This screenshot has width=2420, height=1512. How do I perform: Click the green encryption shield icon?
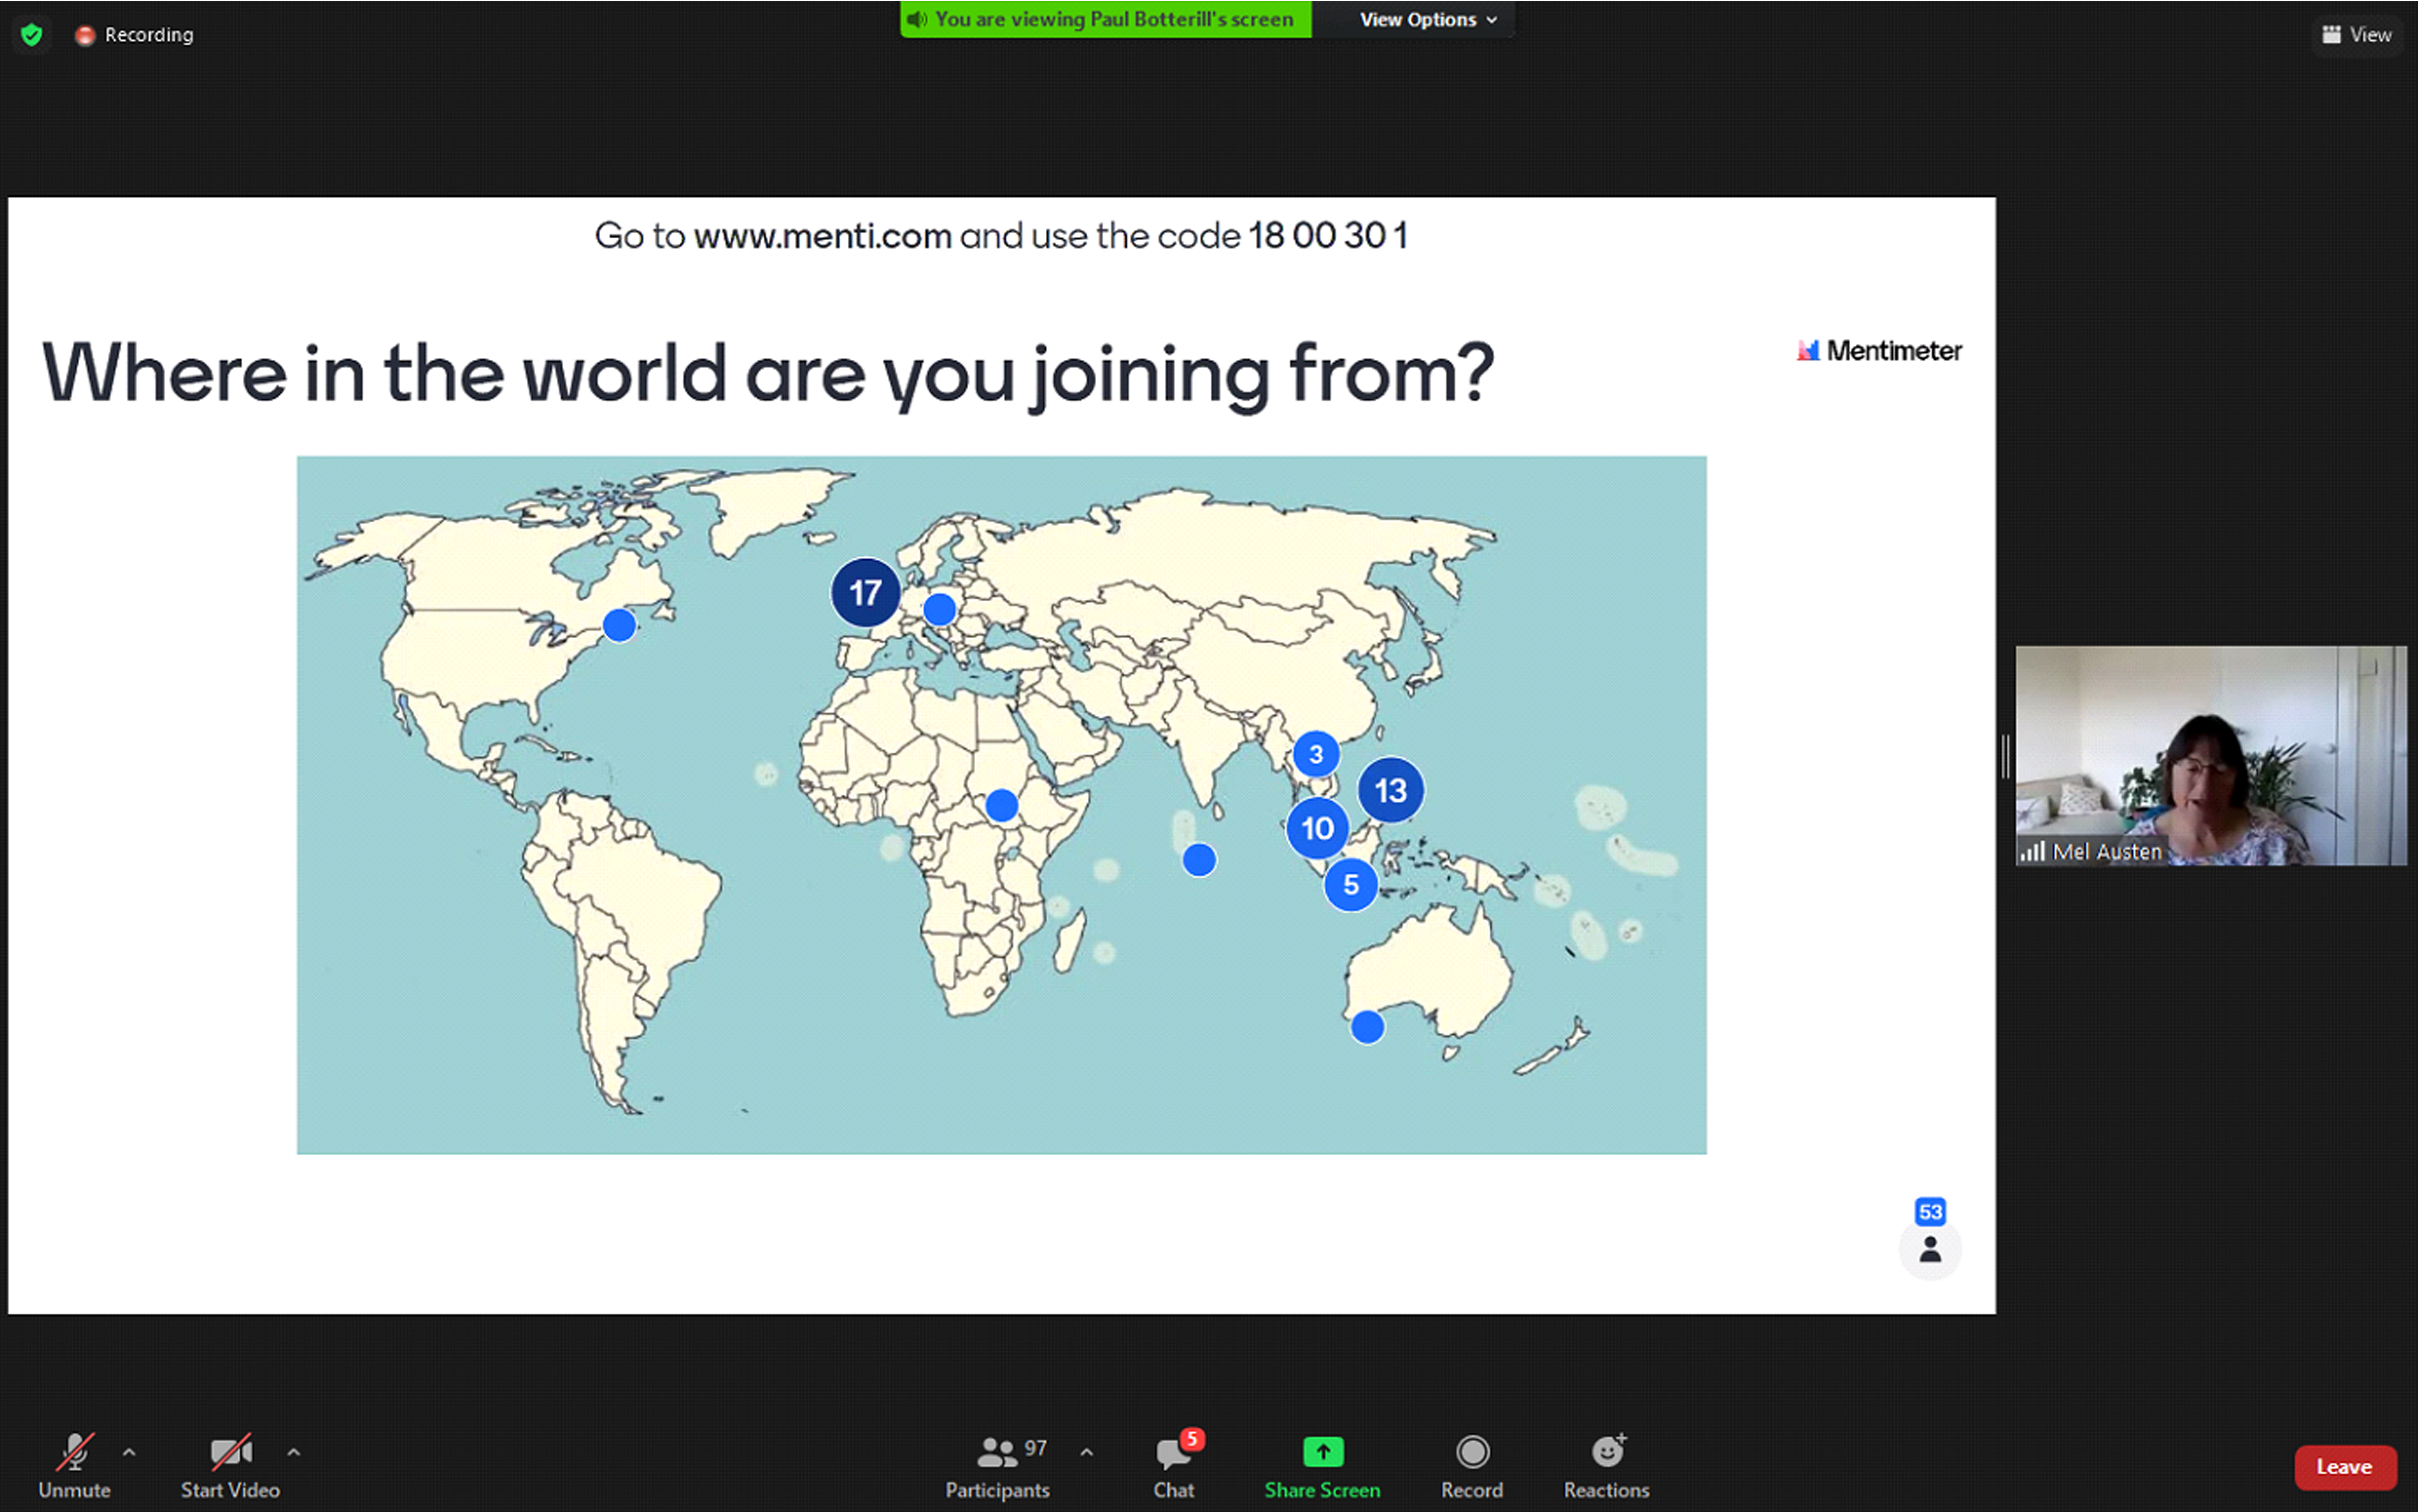[32, 35]
